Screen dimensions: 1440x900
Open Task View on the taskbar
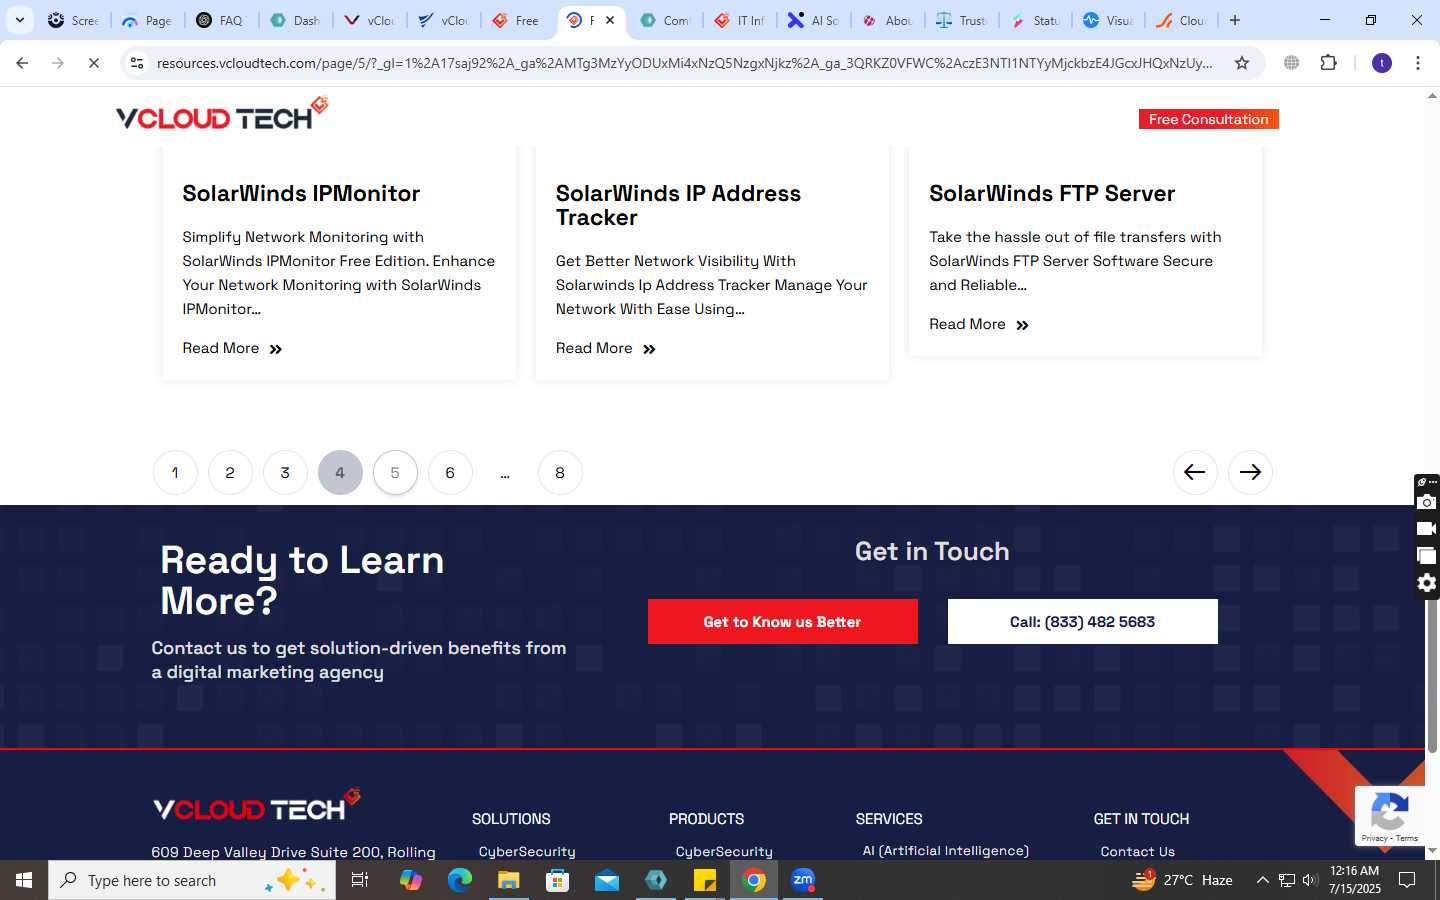(360, 880)
